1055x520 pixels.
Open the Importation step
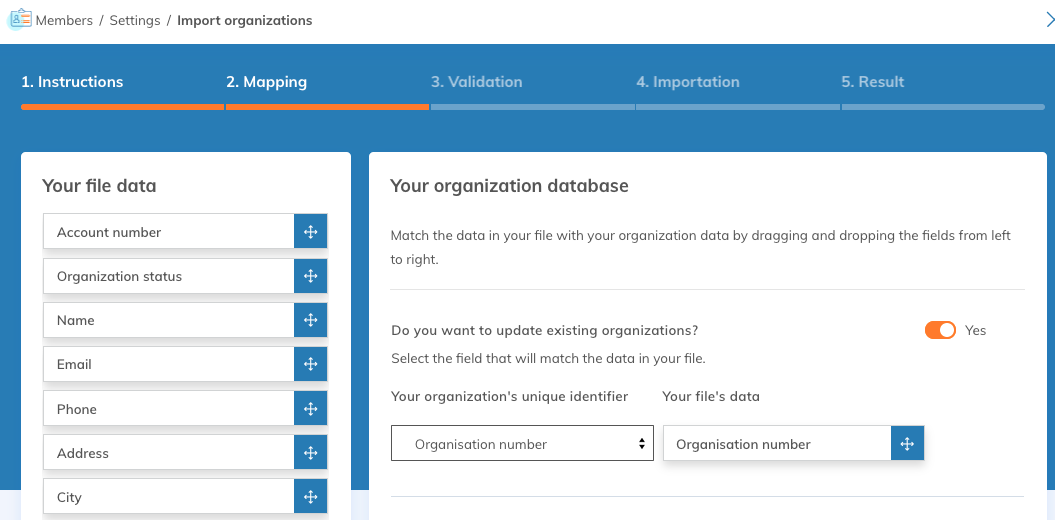687,82
